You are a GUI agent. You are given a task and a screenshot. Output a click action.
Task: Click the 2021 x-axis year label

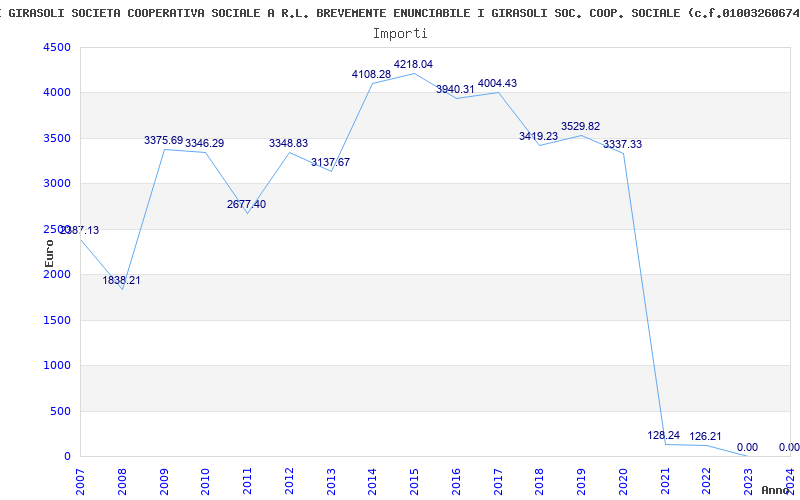pyautogui.click(x=664, y=481)
